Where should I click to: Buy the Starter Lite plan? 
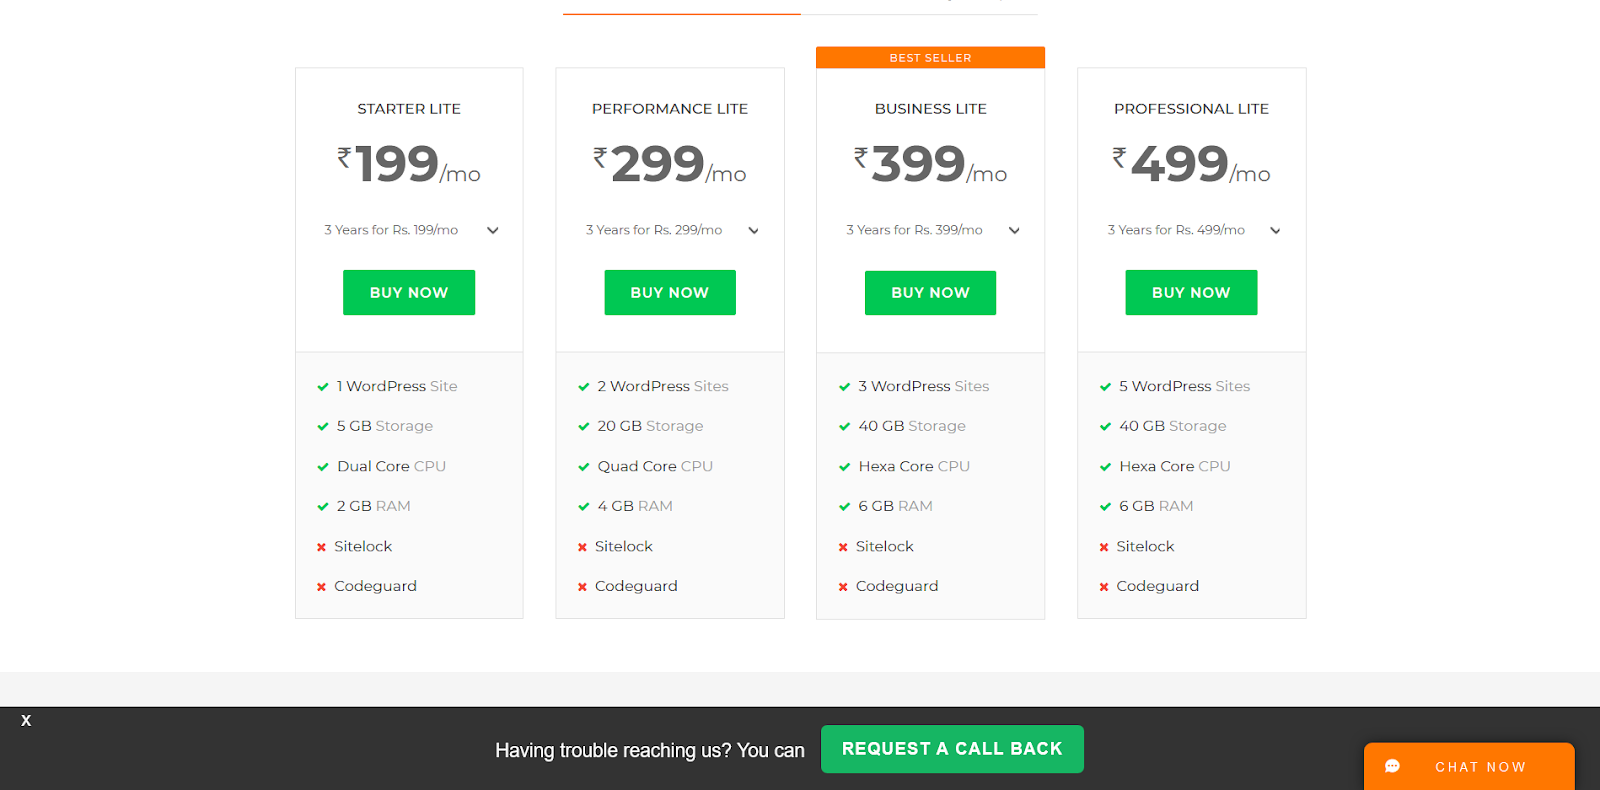click(409, 292)
